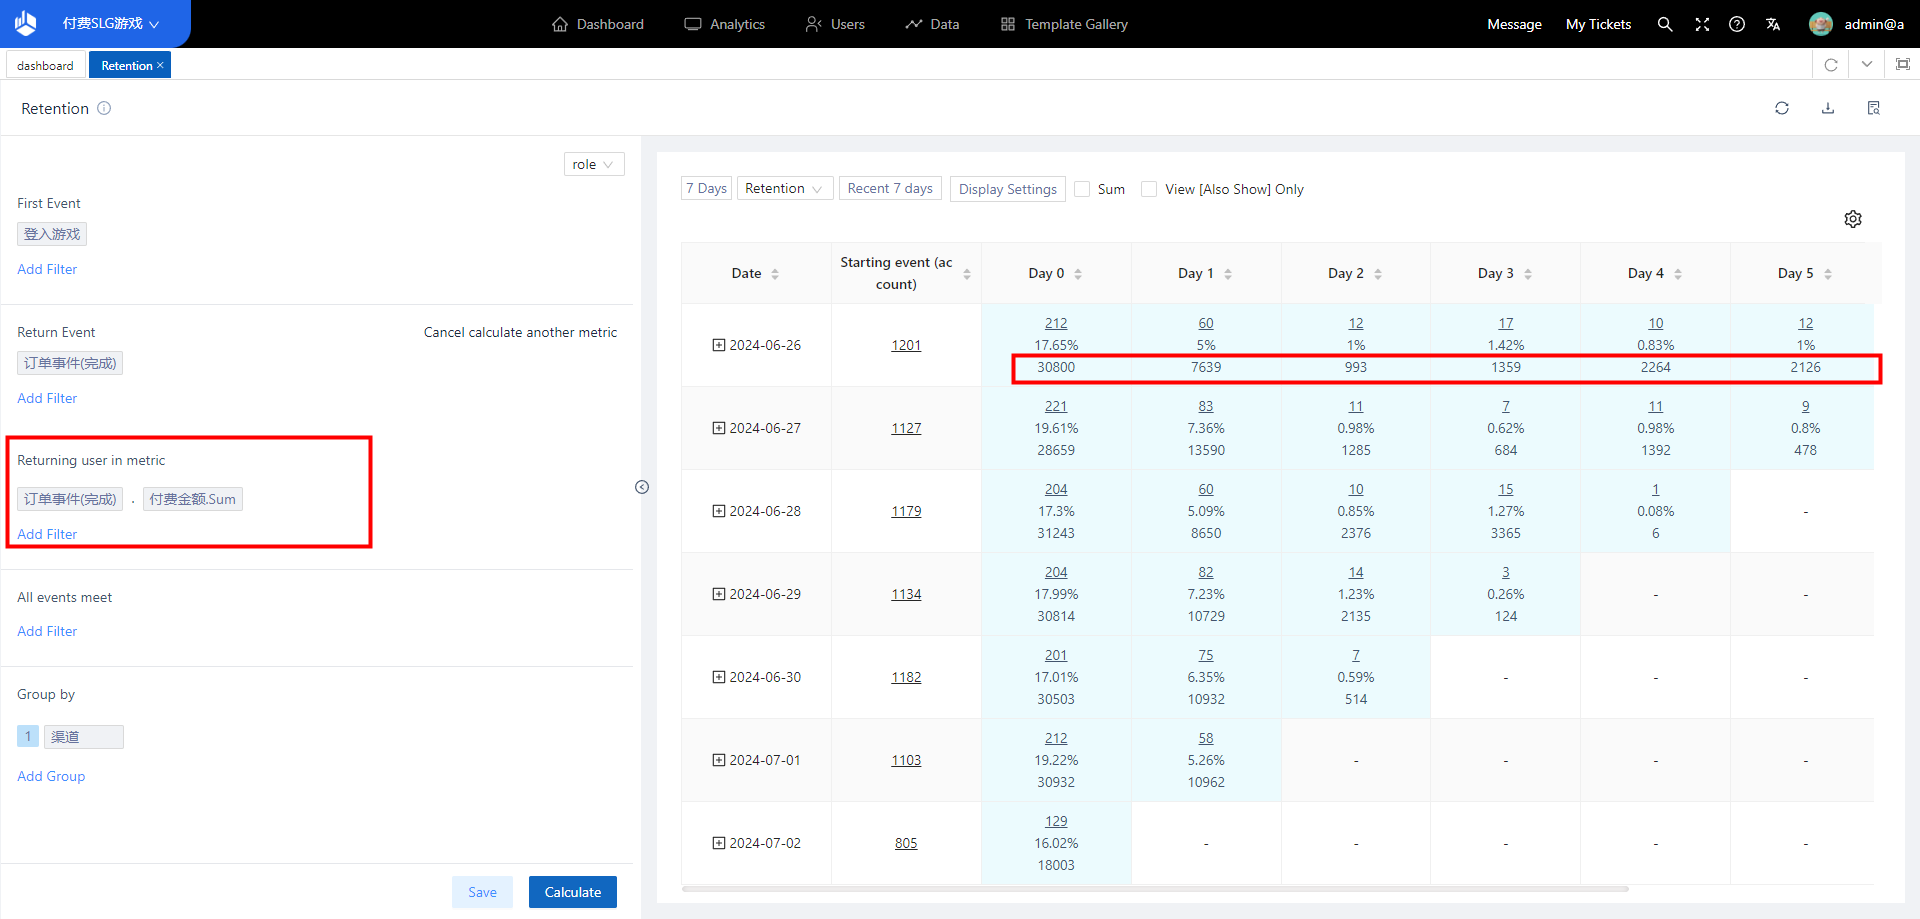Expand the 2024-06-26 row
This screenshot has width=1920, height=919.
pyautogui.click(x=718, y=345)
